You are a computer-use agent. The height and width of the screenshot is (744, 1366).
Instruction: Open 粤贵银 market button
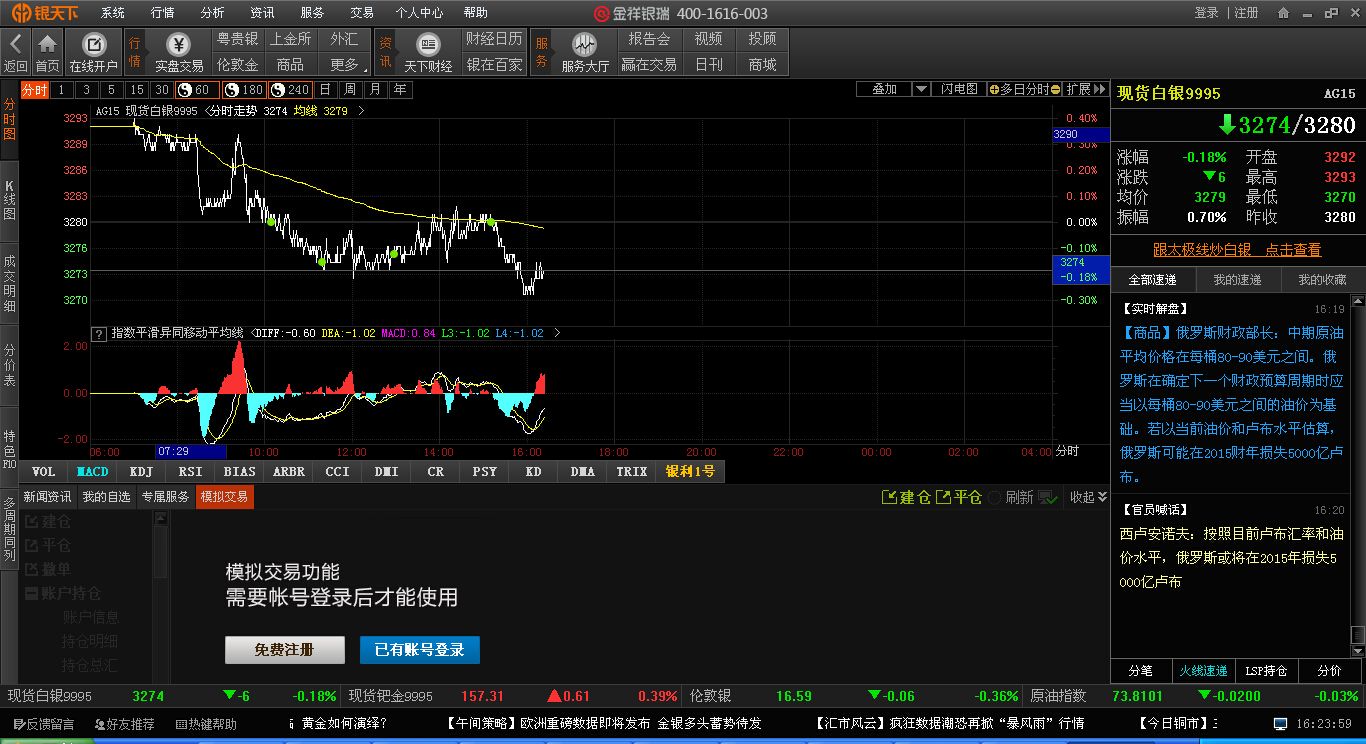[238, 39]
